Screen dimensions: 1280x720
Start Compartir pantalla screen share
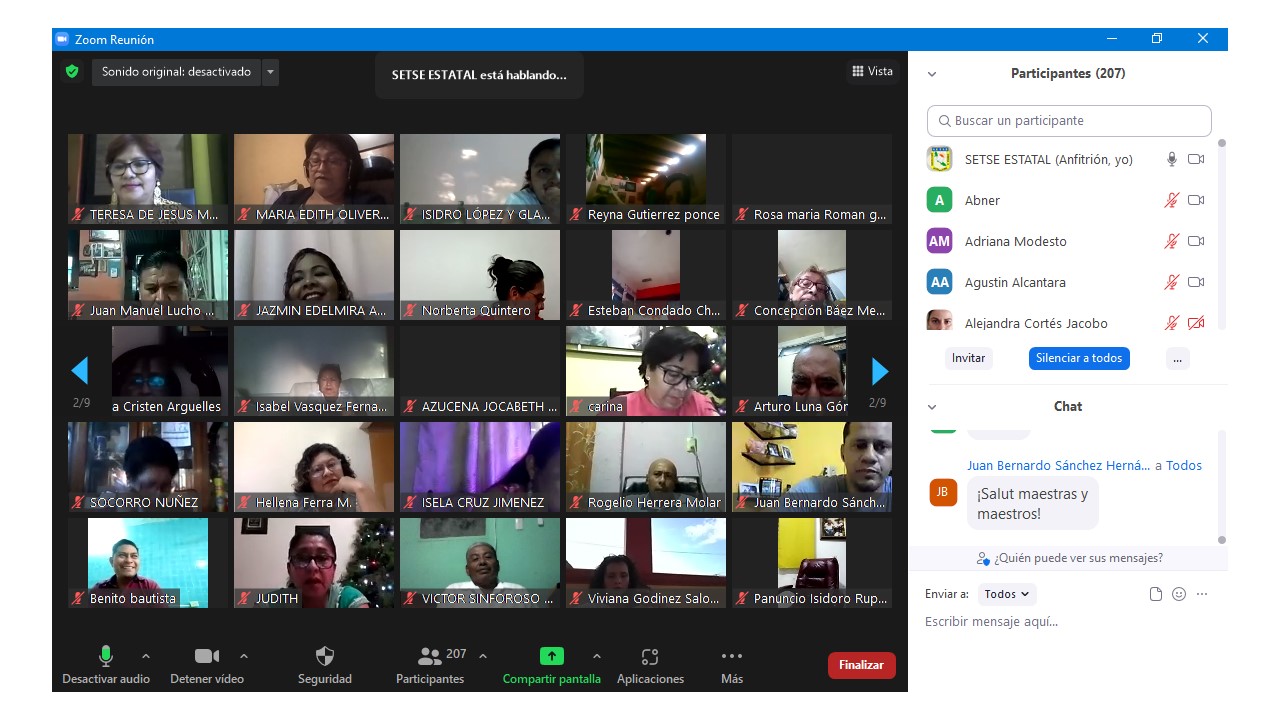[552, 665]
